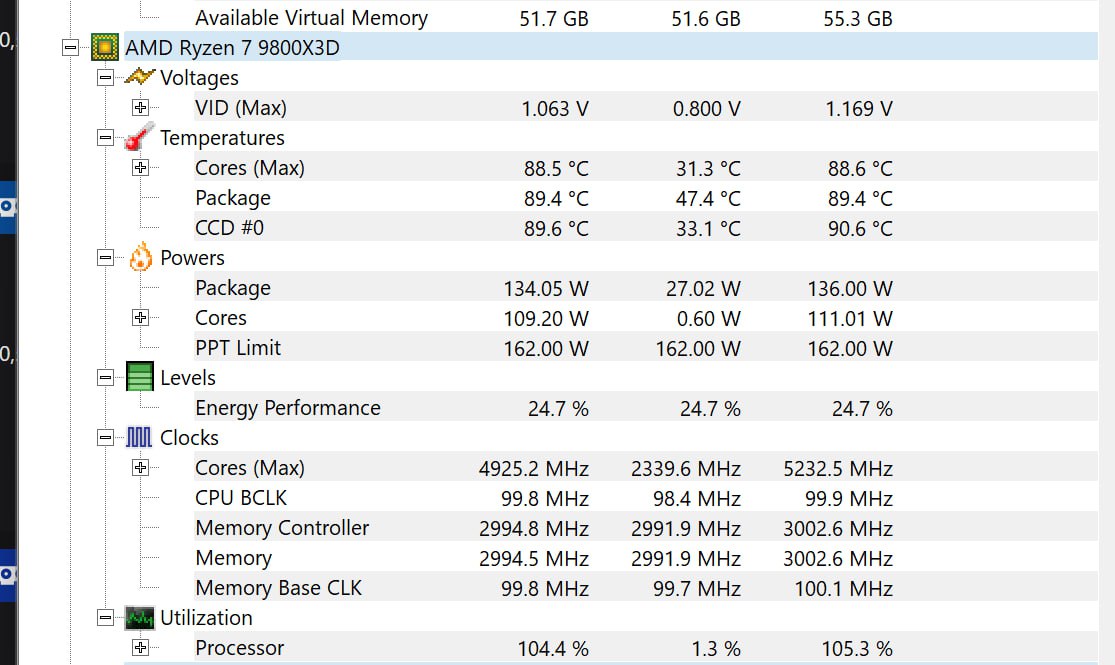
Task: Expand the Cores (Max) clock entry
Action: point(140,467)
